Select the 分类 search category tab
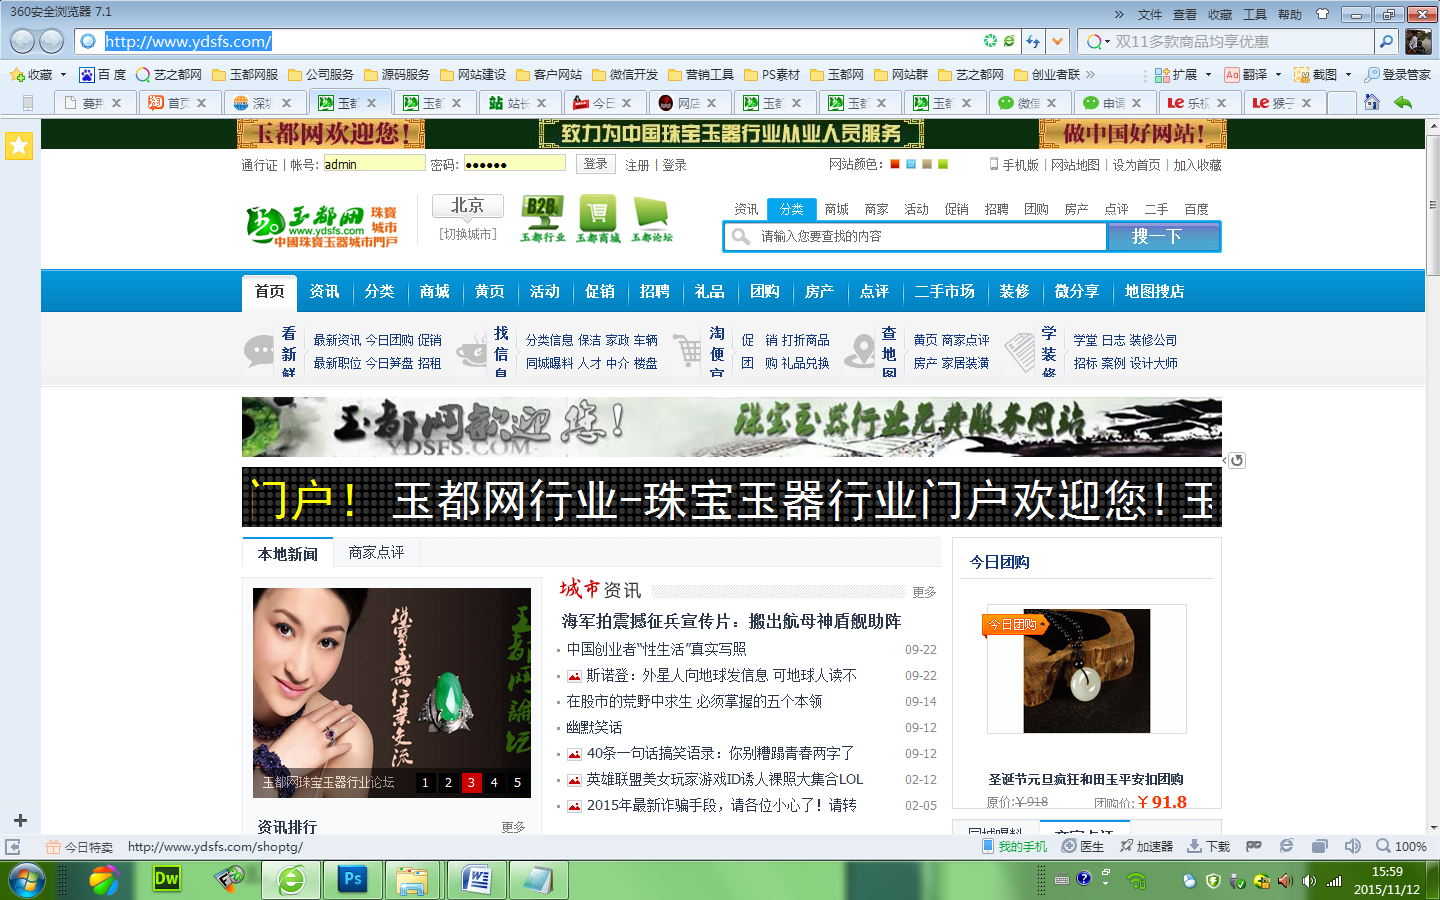 coord(791,209)
